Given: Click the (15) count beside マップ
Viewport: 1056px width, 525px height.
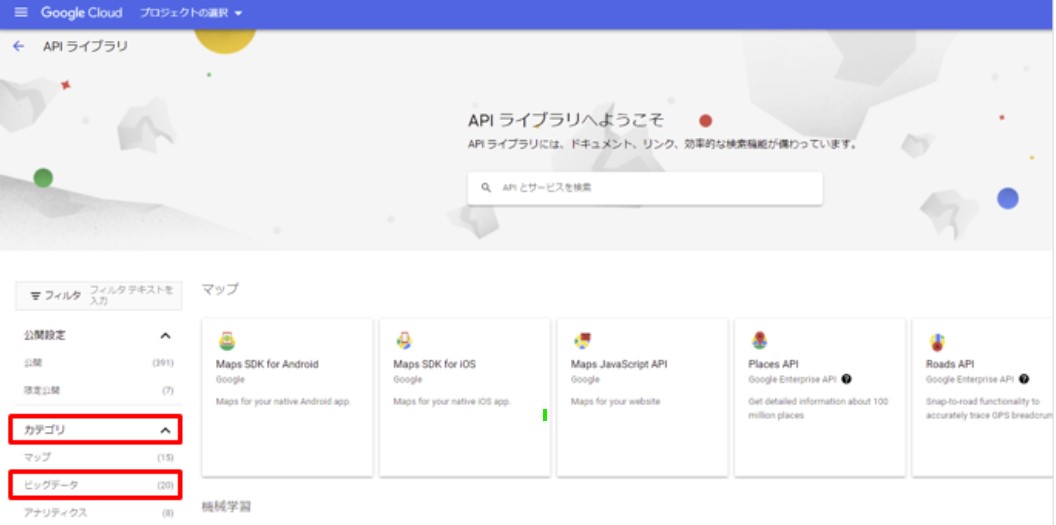Looking at the screenshot, I should tap(166, 458).
